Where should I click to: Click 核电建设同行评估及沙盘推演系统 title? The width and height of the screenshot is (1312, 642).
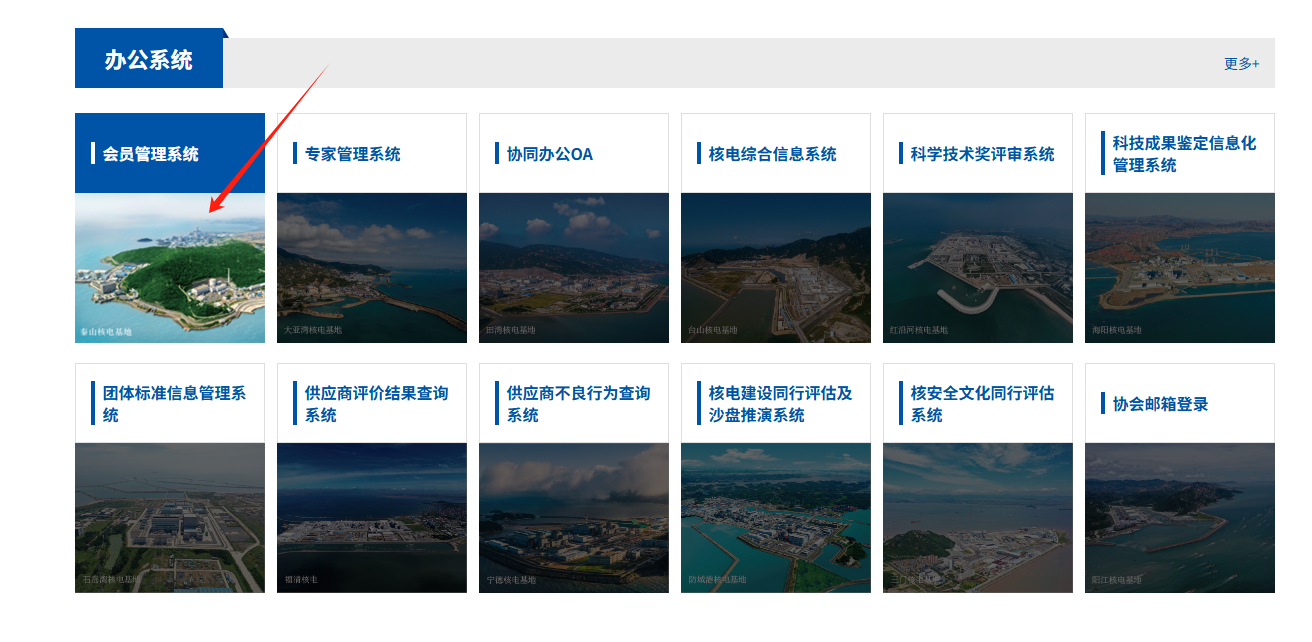780,404
